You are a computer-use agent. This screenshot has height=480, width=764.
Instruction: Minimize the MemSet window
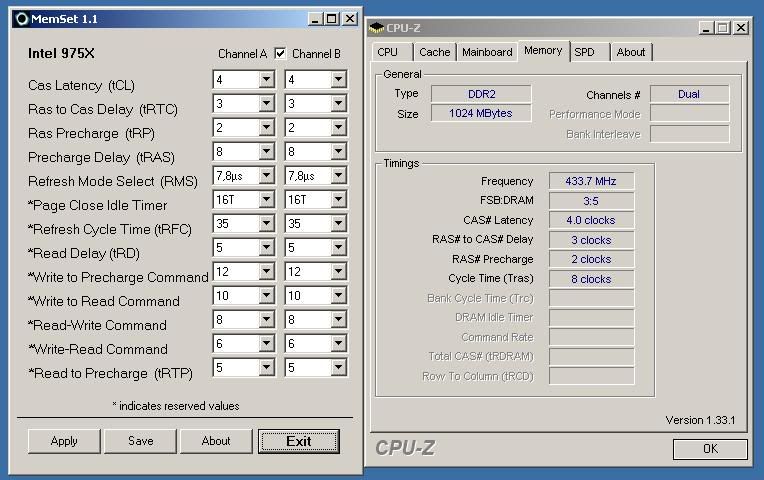[316, 19]
